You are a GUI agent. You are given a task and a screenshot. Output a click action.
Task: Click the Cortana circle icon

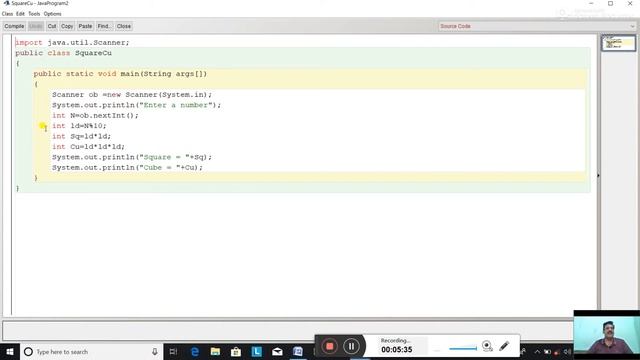(28, 352)
